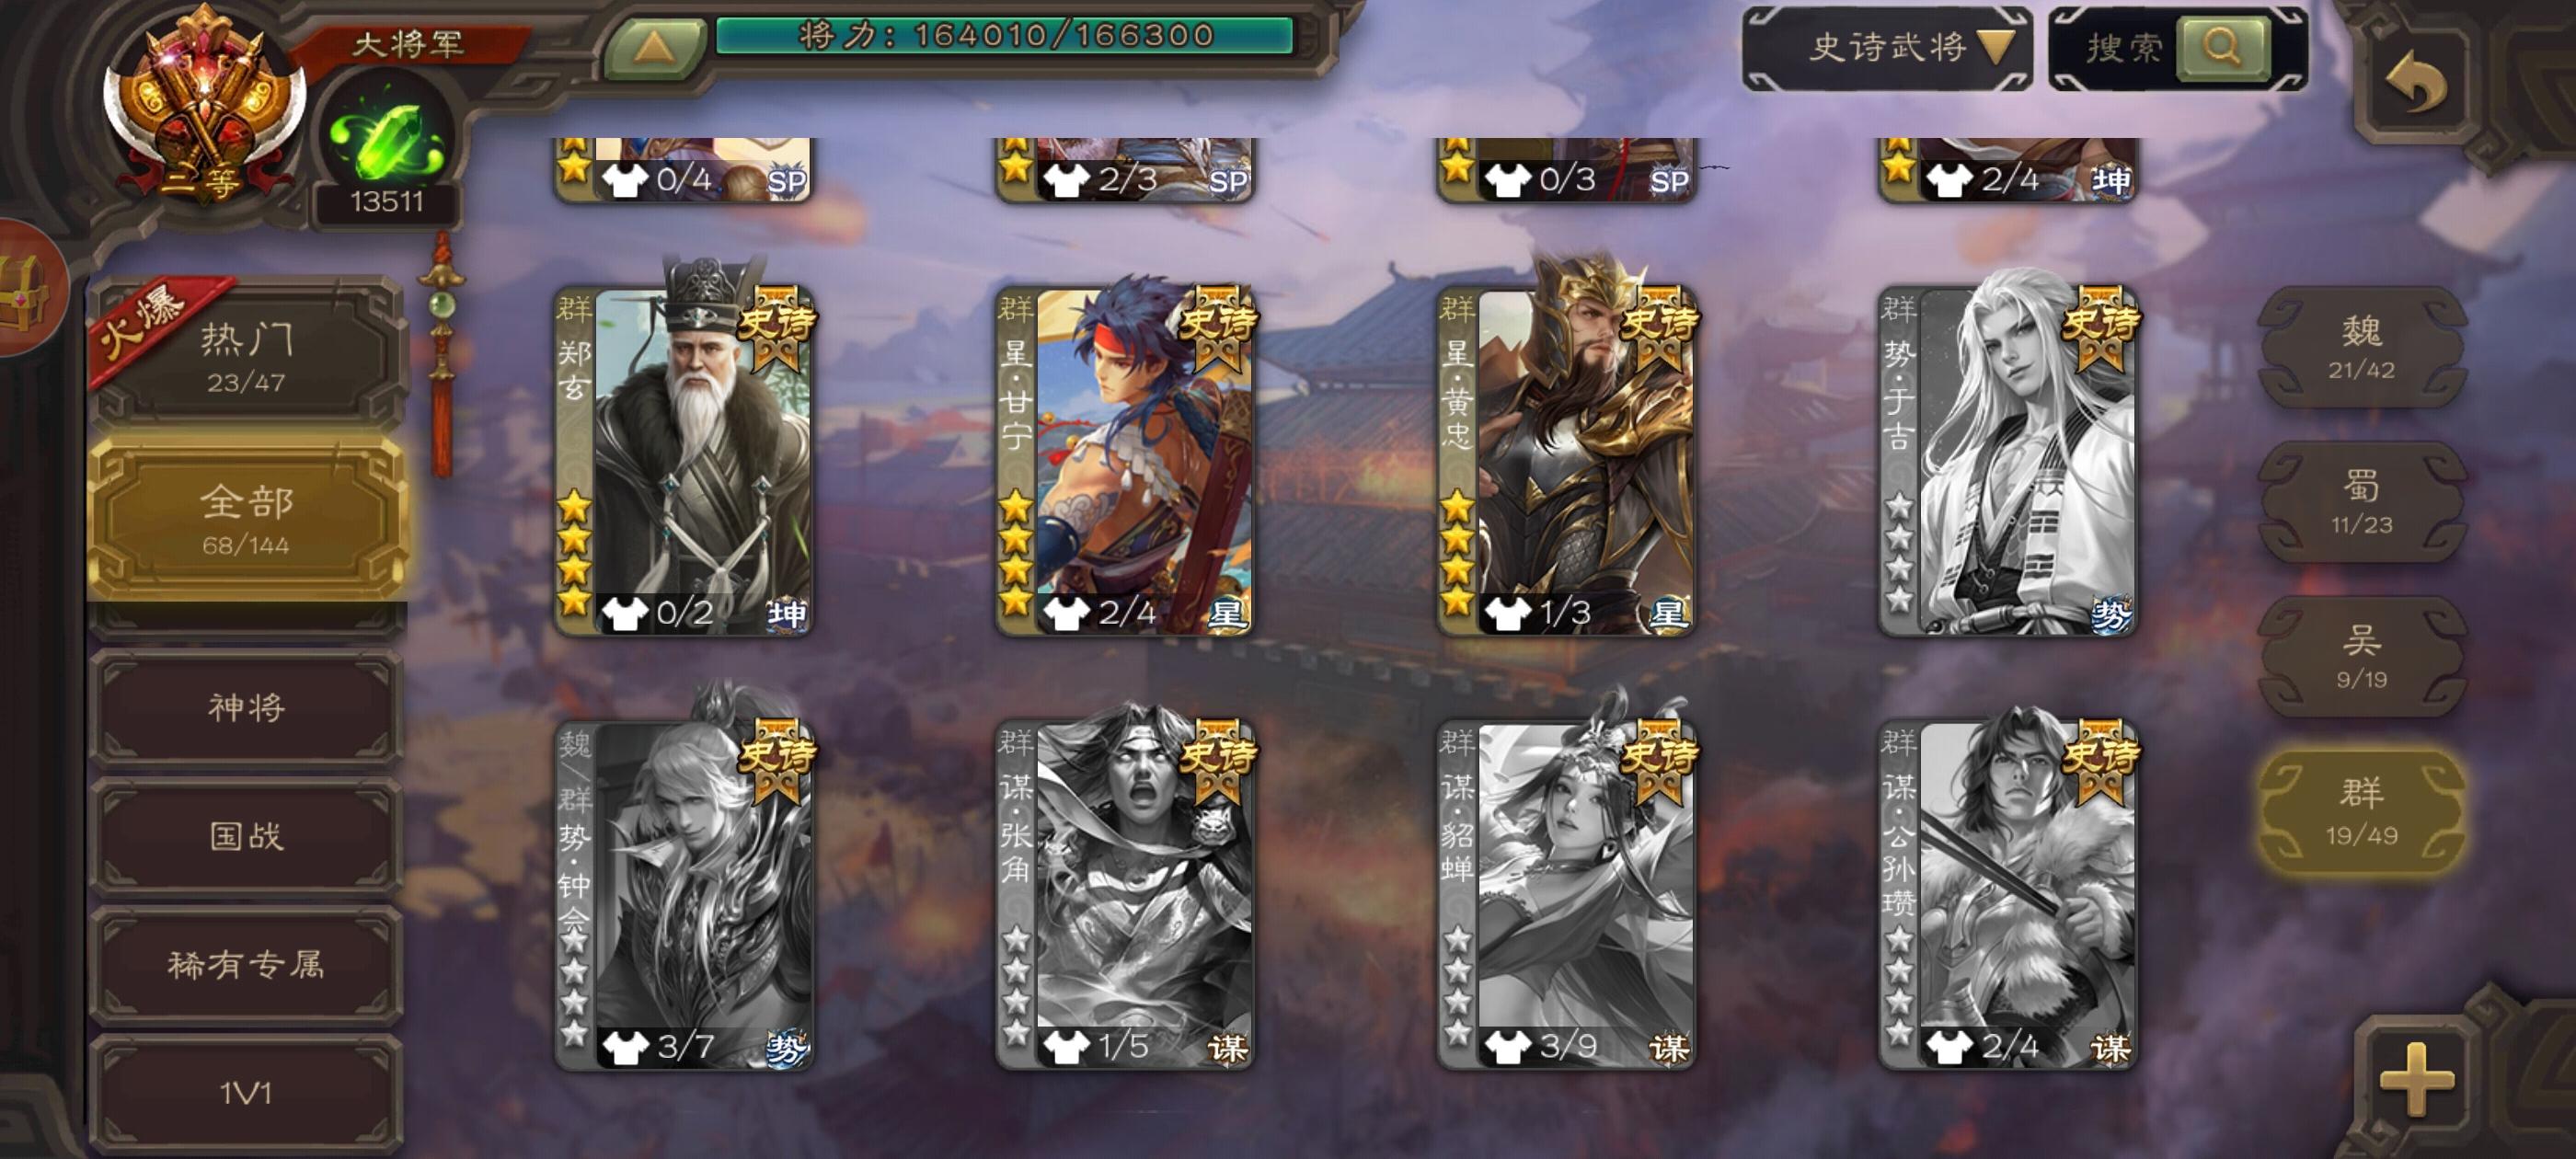Click the 二等 rank emblem badge
The width and height of the screenshot is (2576, 1159).
pyautogui.click(x=204, y=107)
